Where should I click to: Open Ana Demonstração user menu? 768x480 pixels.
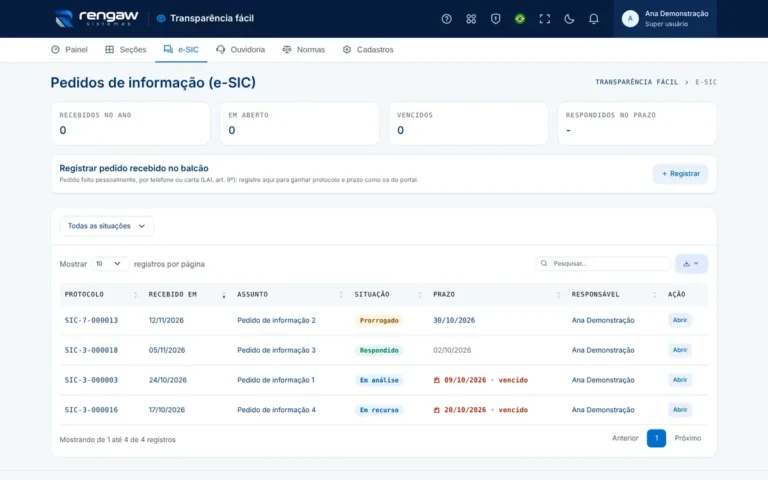click(665, 19)
